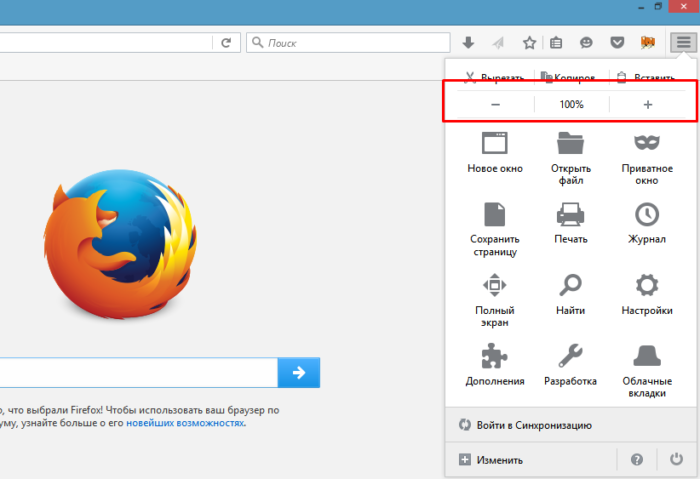Enter full screen via Полный экран
Viewport: 700px width, 479px height.
pyautogui.click(x=495, y=300)
